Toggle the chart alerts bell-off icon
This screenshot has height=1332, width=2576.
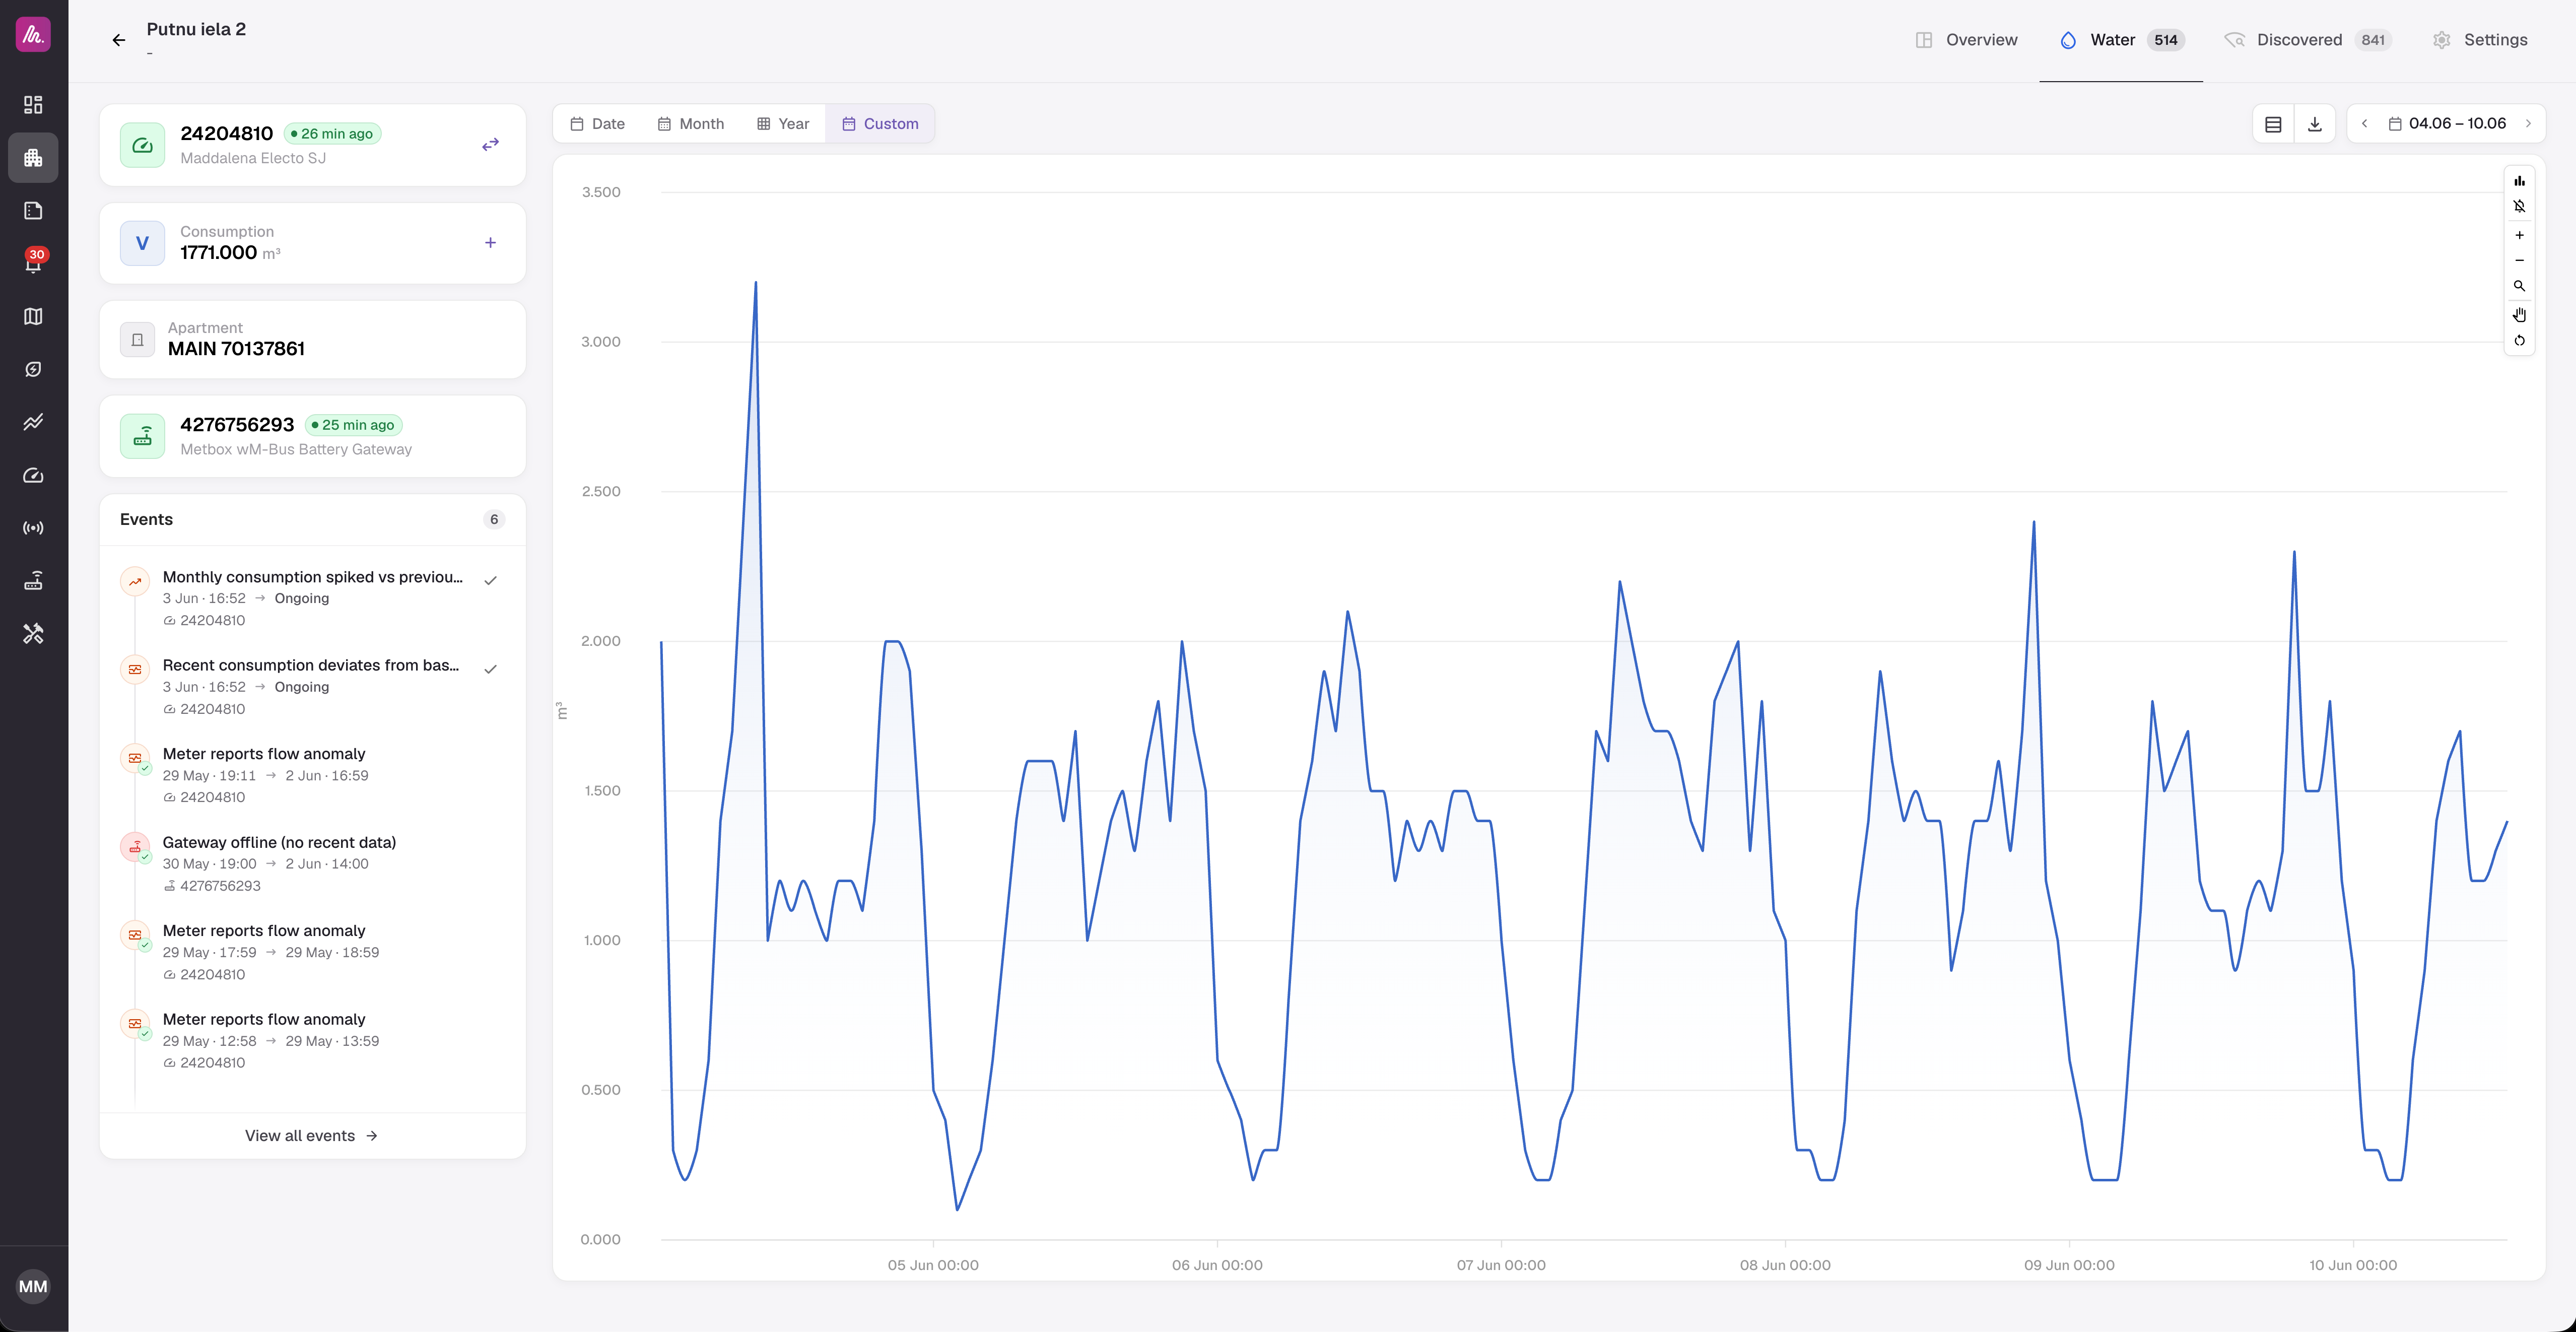click(x=2519, y=207)
